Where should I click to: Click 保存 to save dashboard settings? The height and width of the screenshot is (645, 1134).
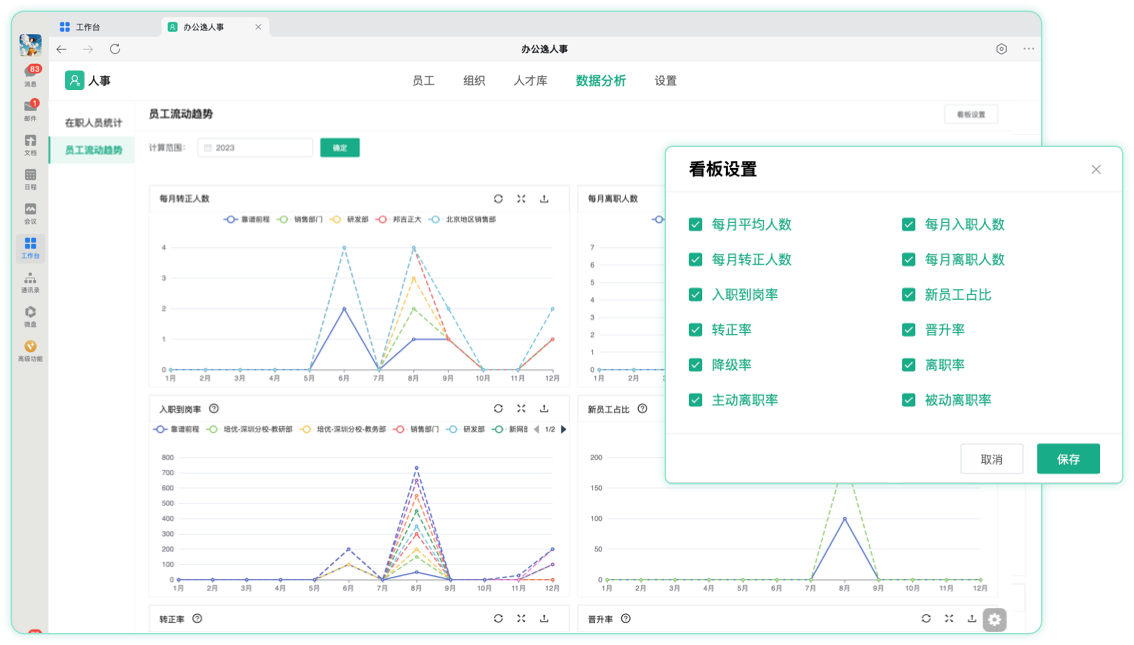click(x=1068, y=459)
